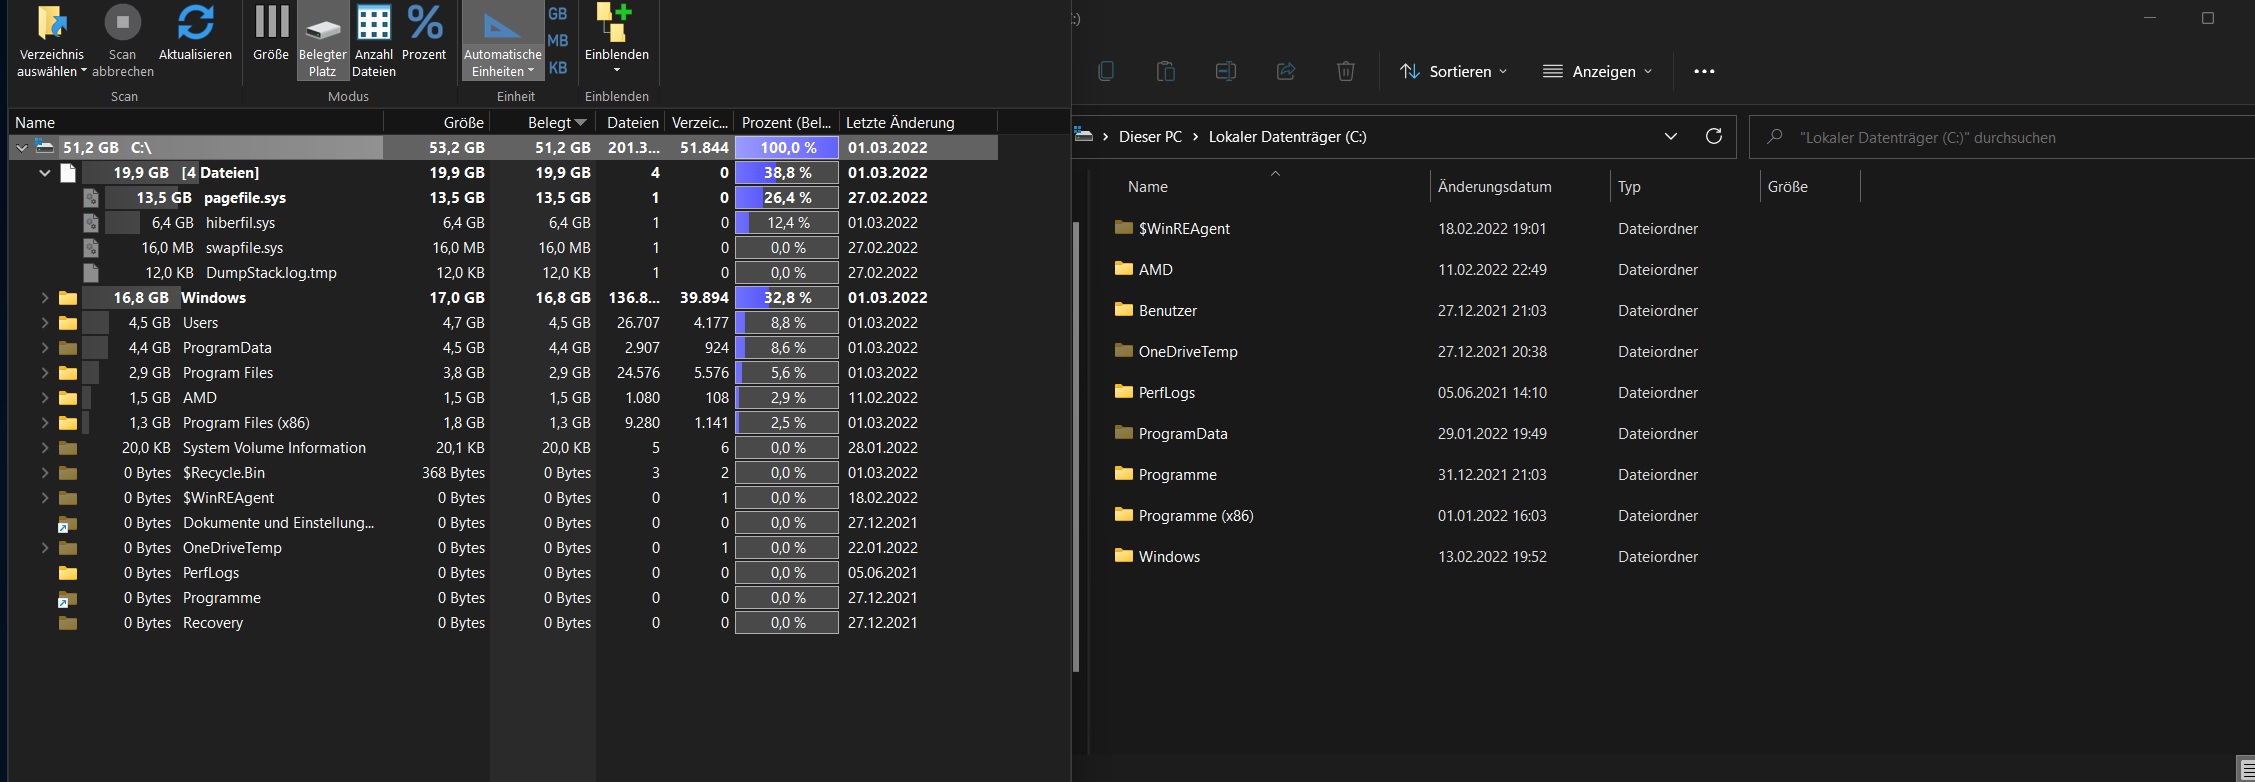Click Explorer paste icon
The height and width of the screenshot is (782, 2255).
tap(1166, 71)
